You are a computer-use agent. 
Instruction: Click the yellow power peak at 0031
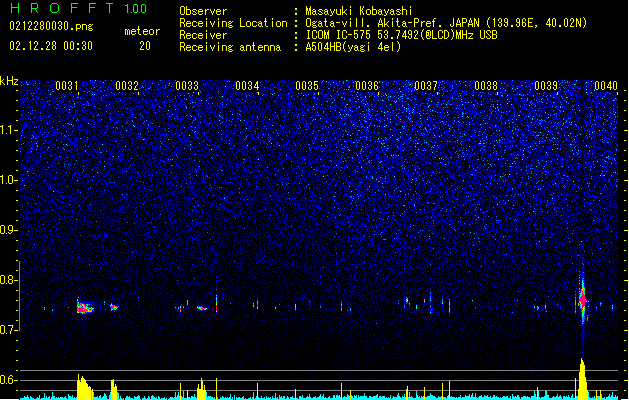[x=84, y=387]
